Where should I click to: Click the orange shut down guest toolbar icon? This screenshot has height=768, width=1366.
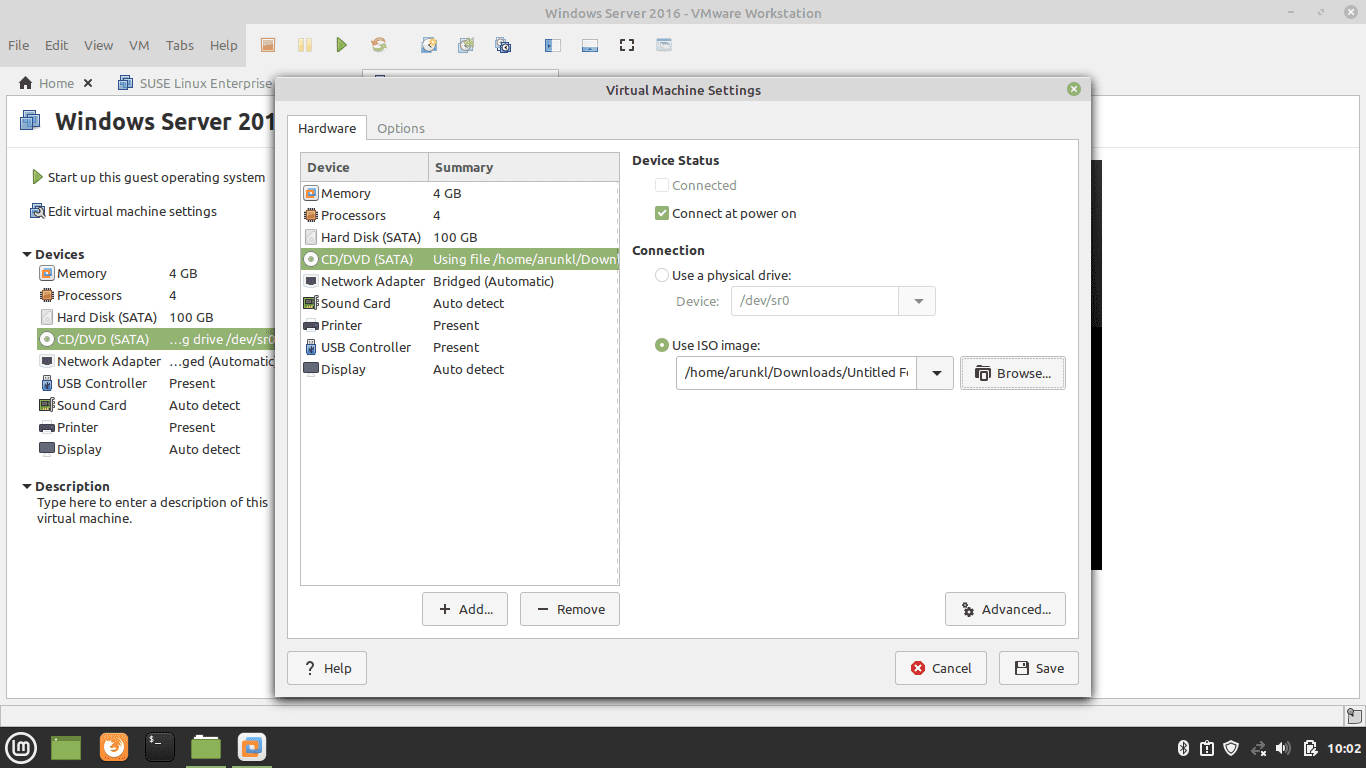267,45
